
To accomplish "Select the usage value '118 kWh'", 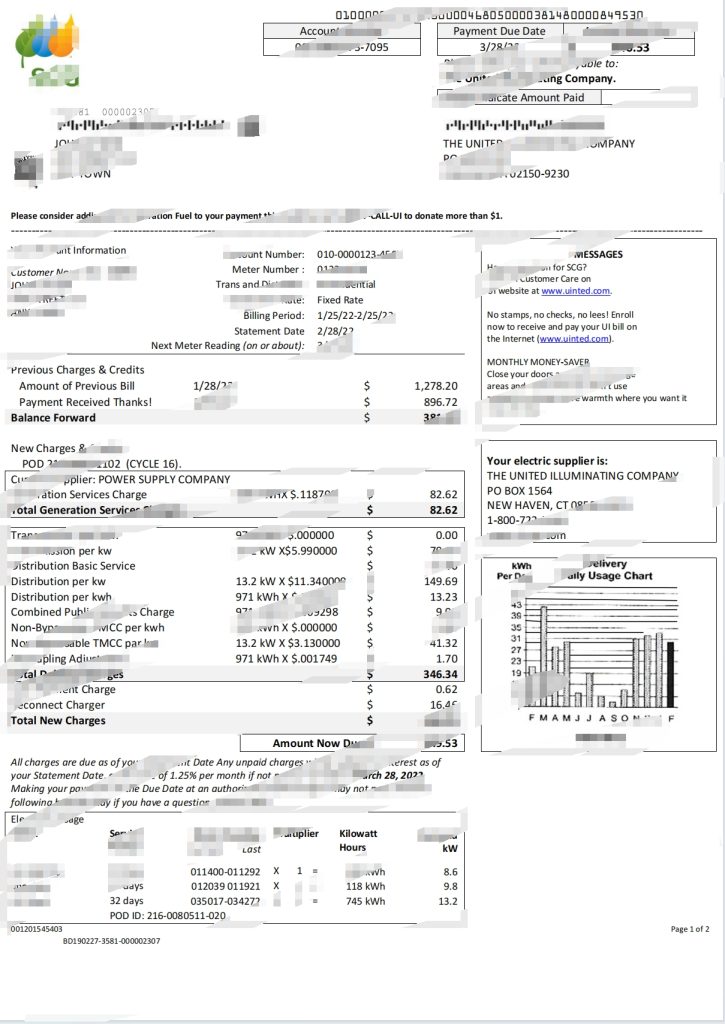I will (x=366, y=886).
